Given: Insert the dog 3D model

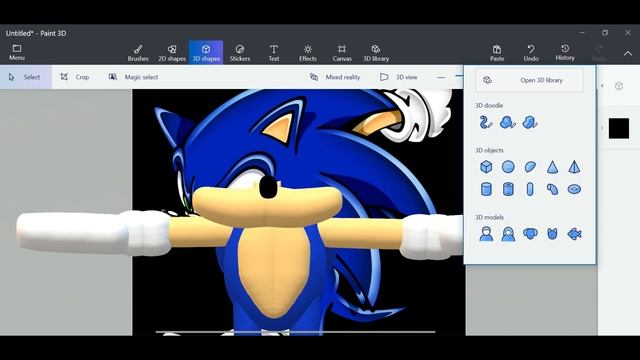Looking at the screenshot, I should (x=530, y=234).
